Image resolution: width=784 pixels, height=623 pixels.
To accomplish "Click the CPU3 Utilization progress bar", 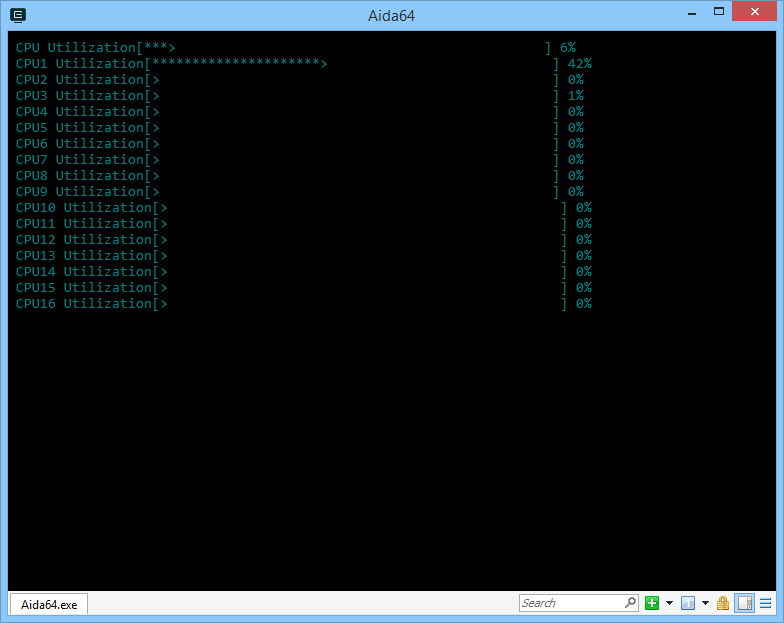I will coord(352,96).
